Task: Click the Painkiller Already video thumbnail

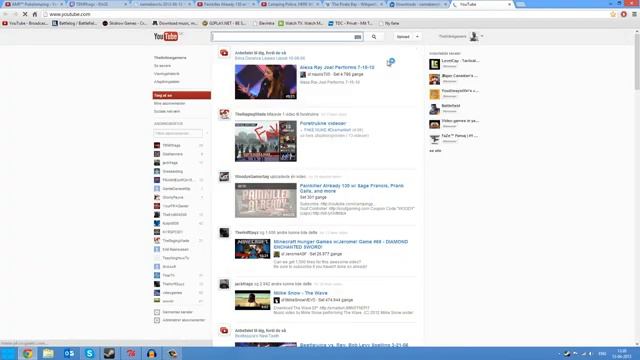Action: [266, 200]
